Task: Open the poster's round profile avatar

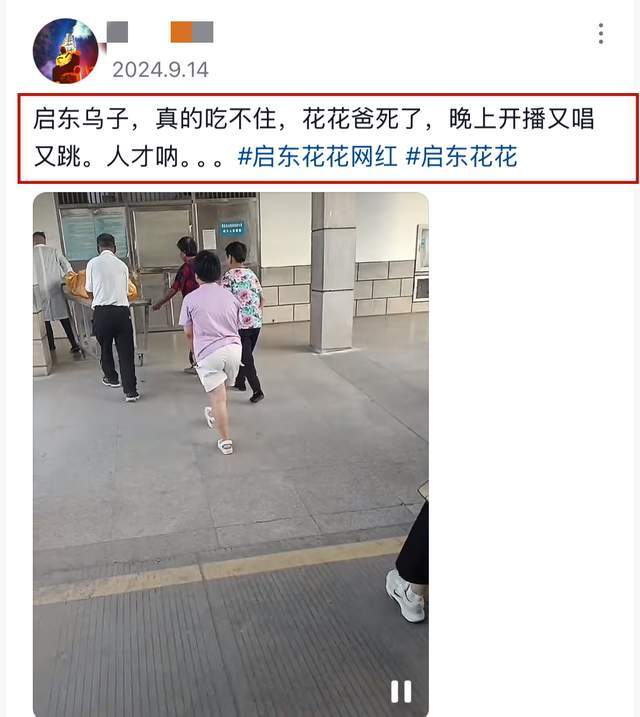Action: [x=65, y=51]
